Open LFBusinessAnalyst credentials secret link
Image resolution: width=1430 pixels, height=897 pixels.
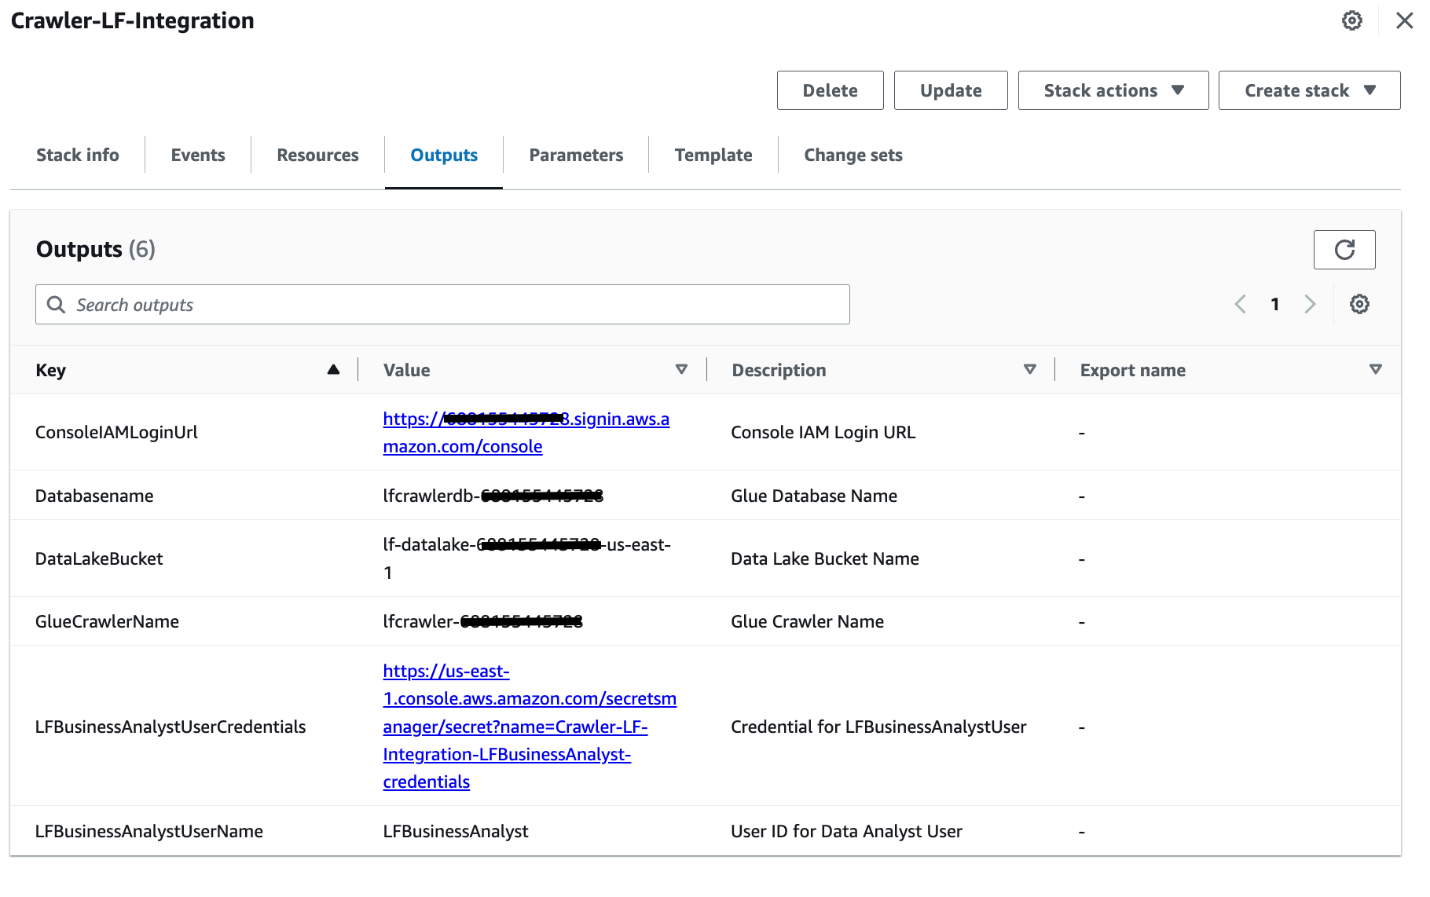point(530,726)
